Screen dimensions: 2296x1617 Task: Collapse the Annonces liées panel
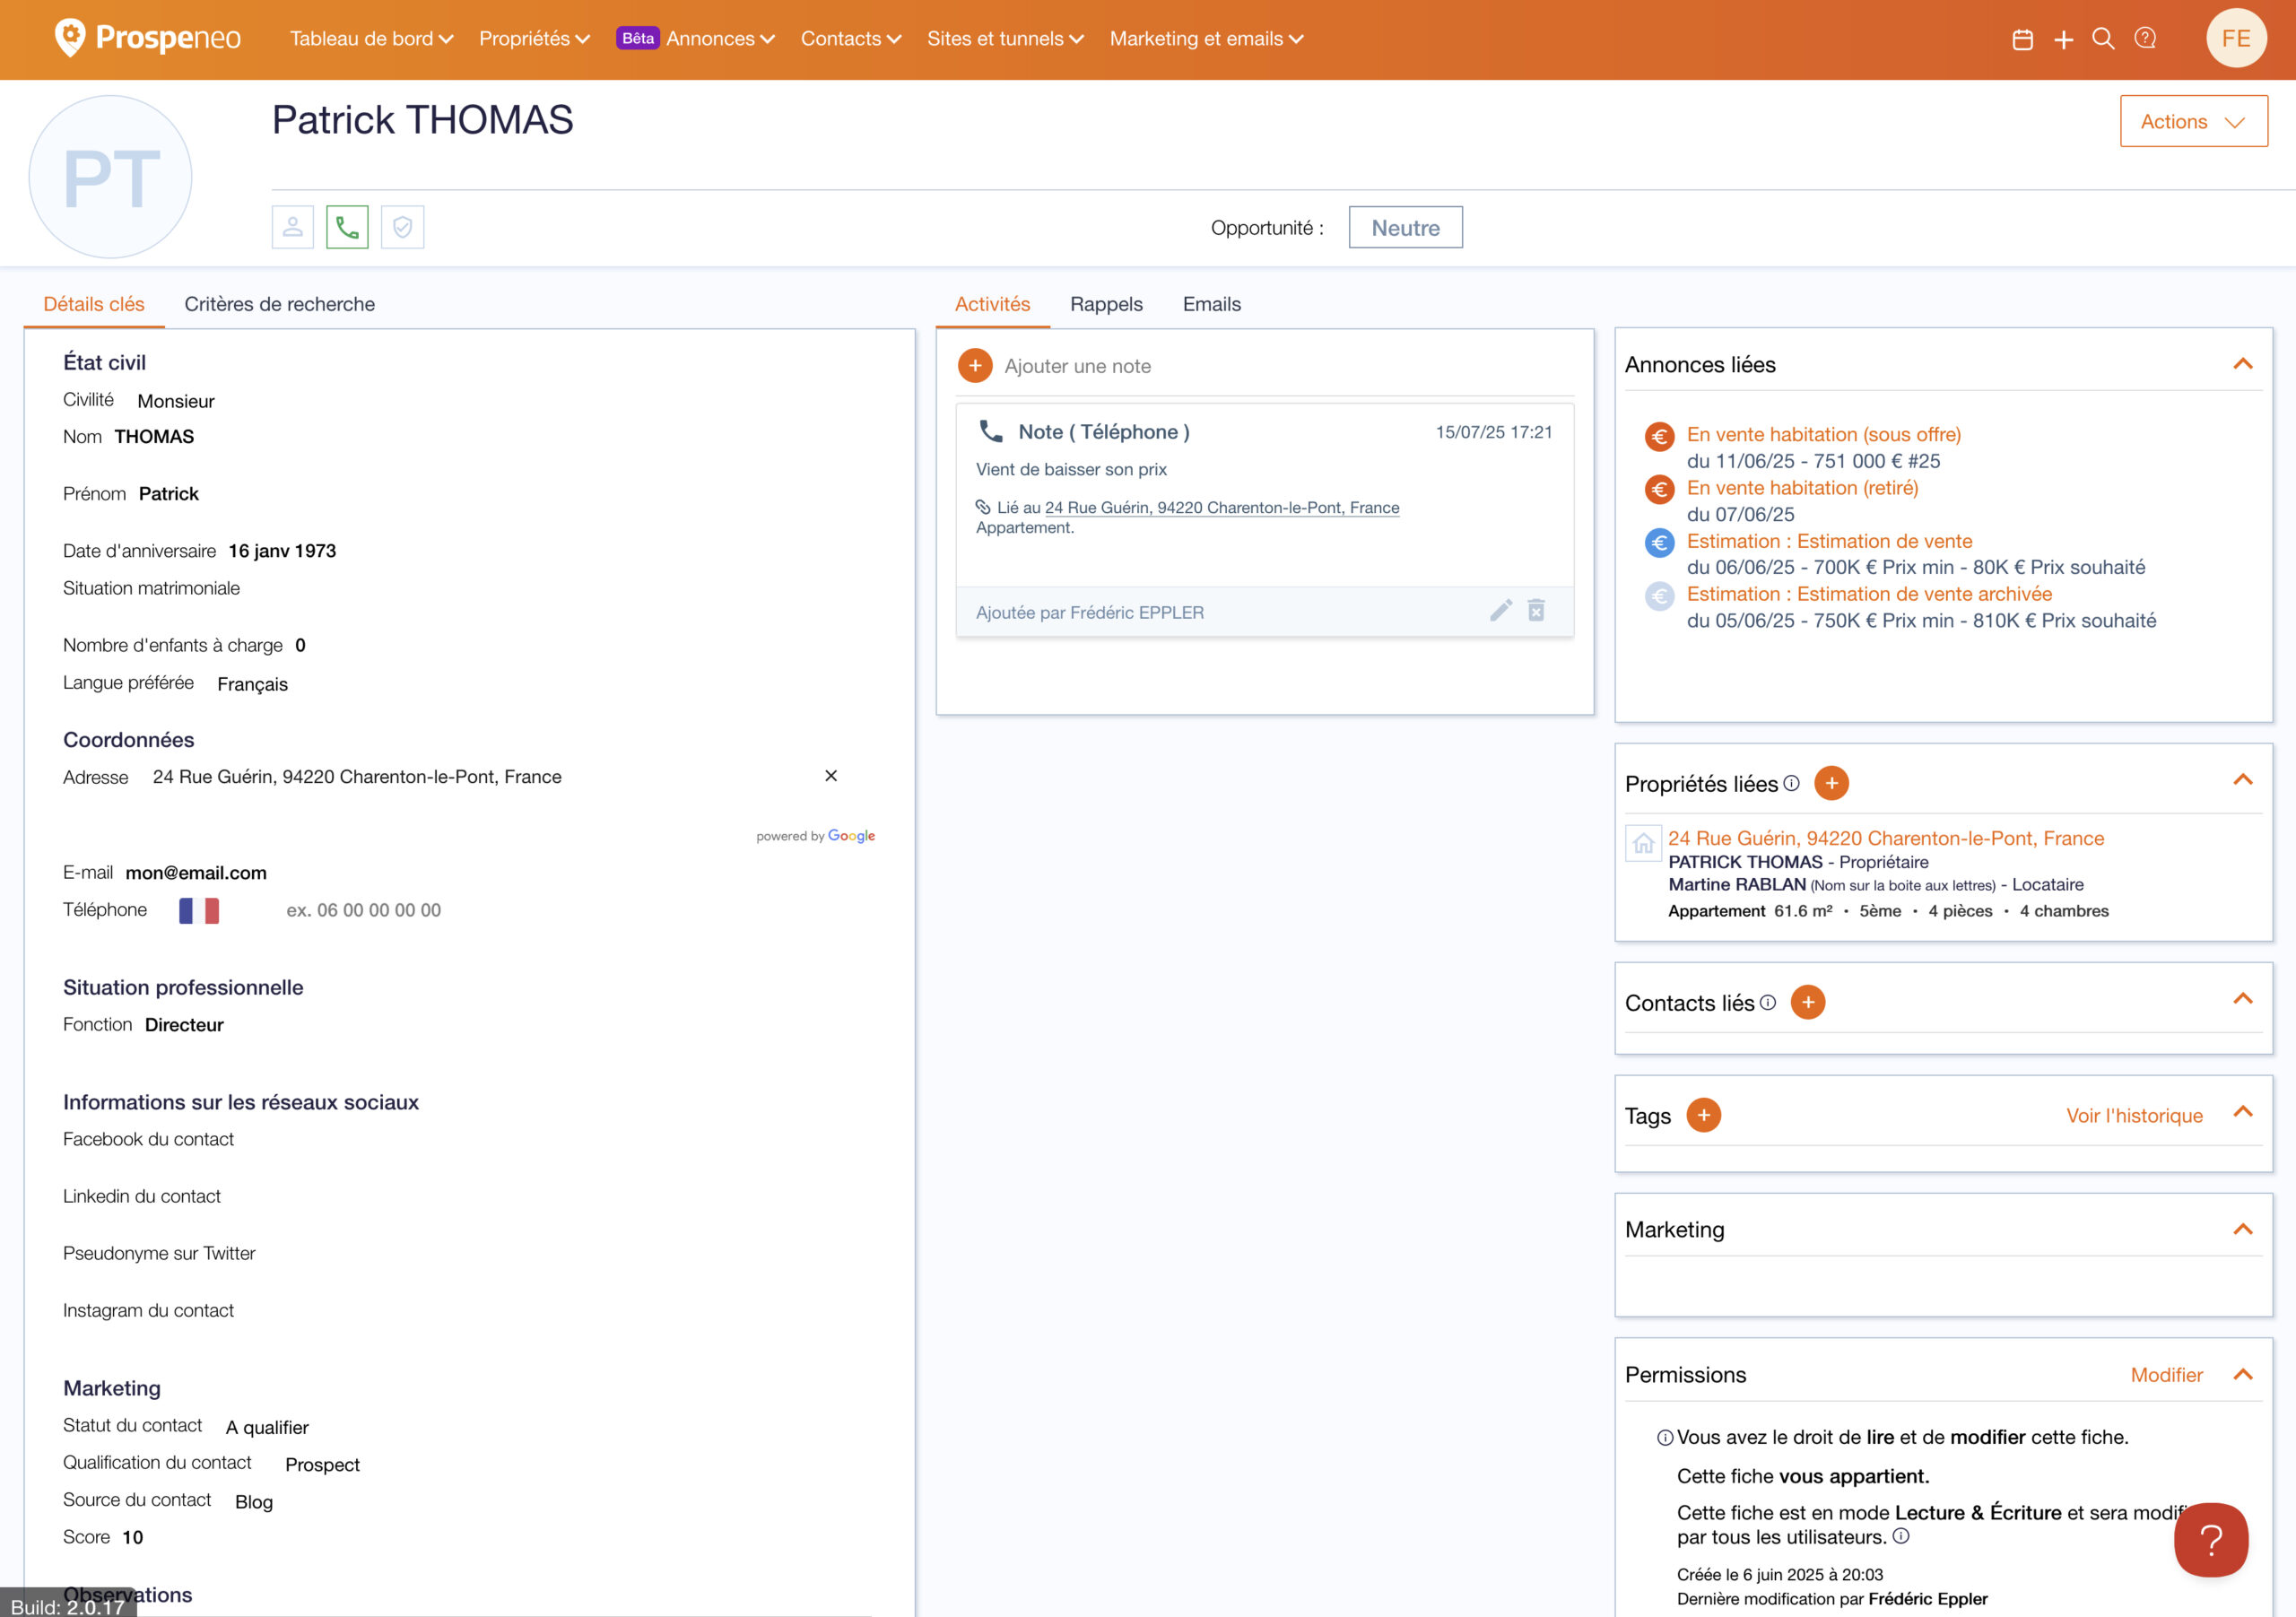(2243, 364)
